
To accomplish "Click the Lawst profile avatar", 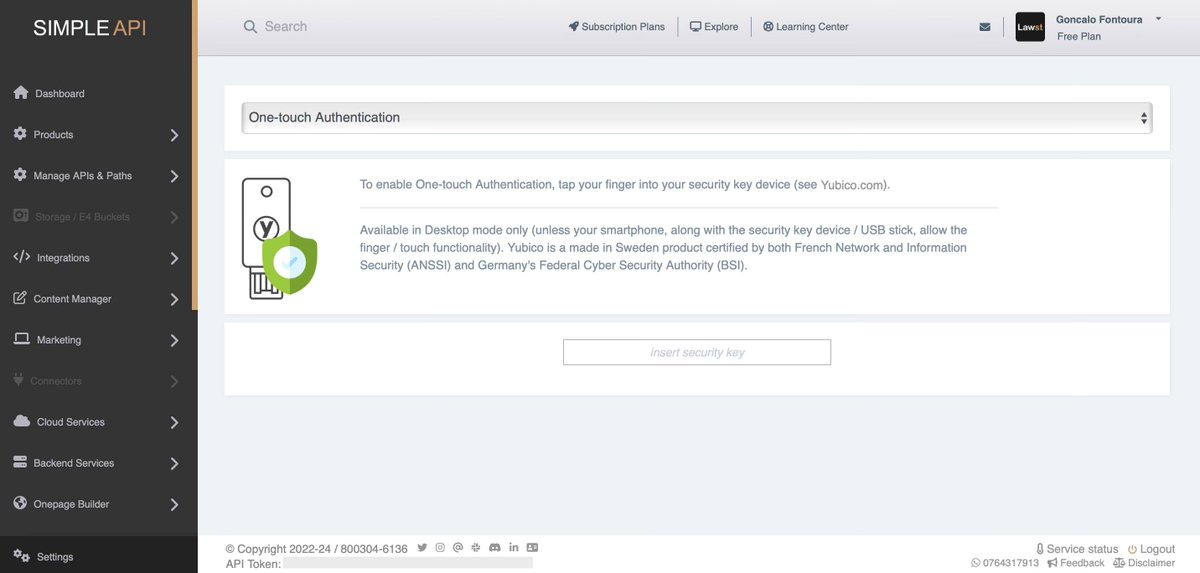I will [1030, 27].
